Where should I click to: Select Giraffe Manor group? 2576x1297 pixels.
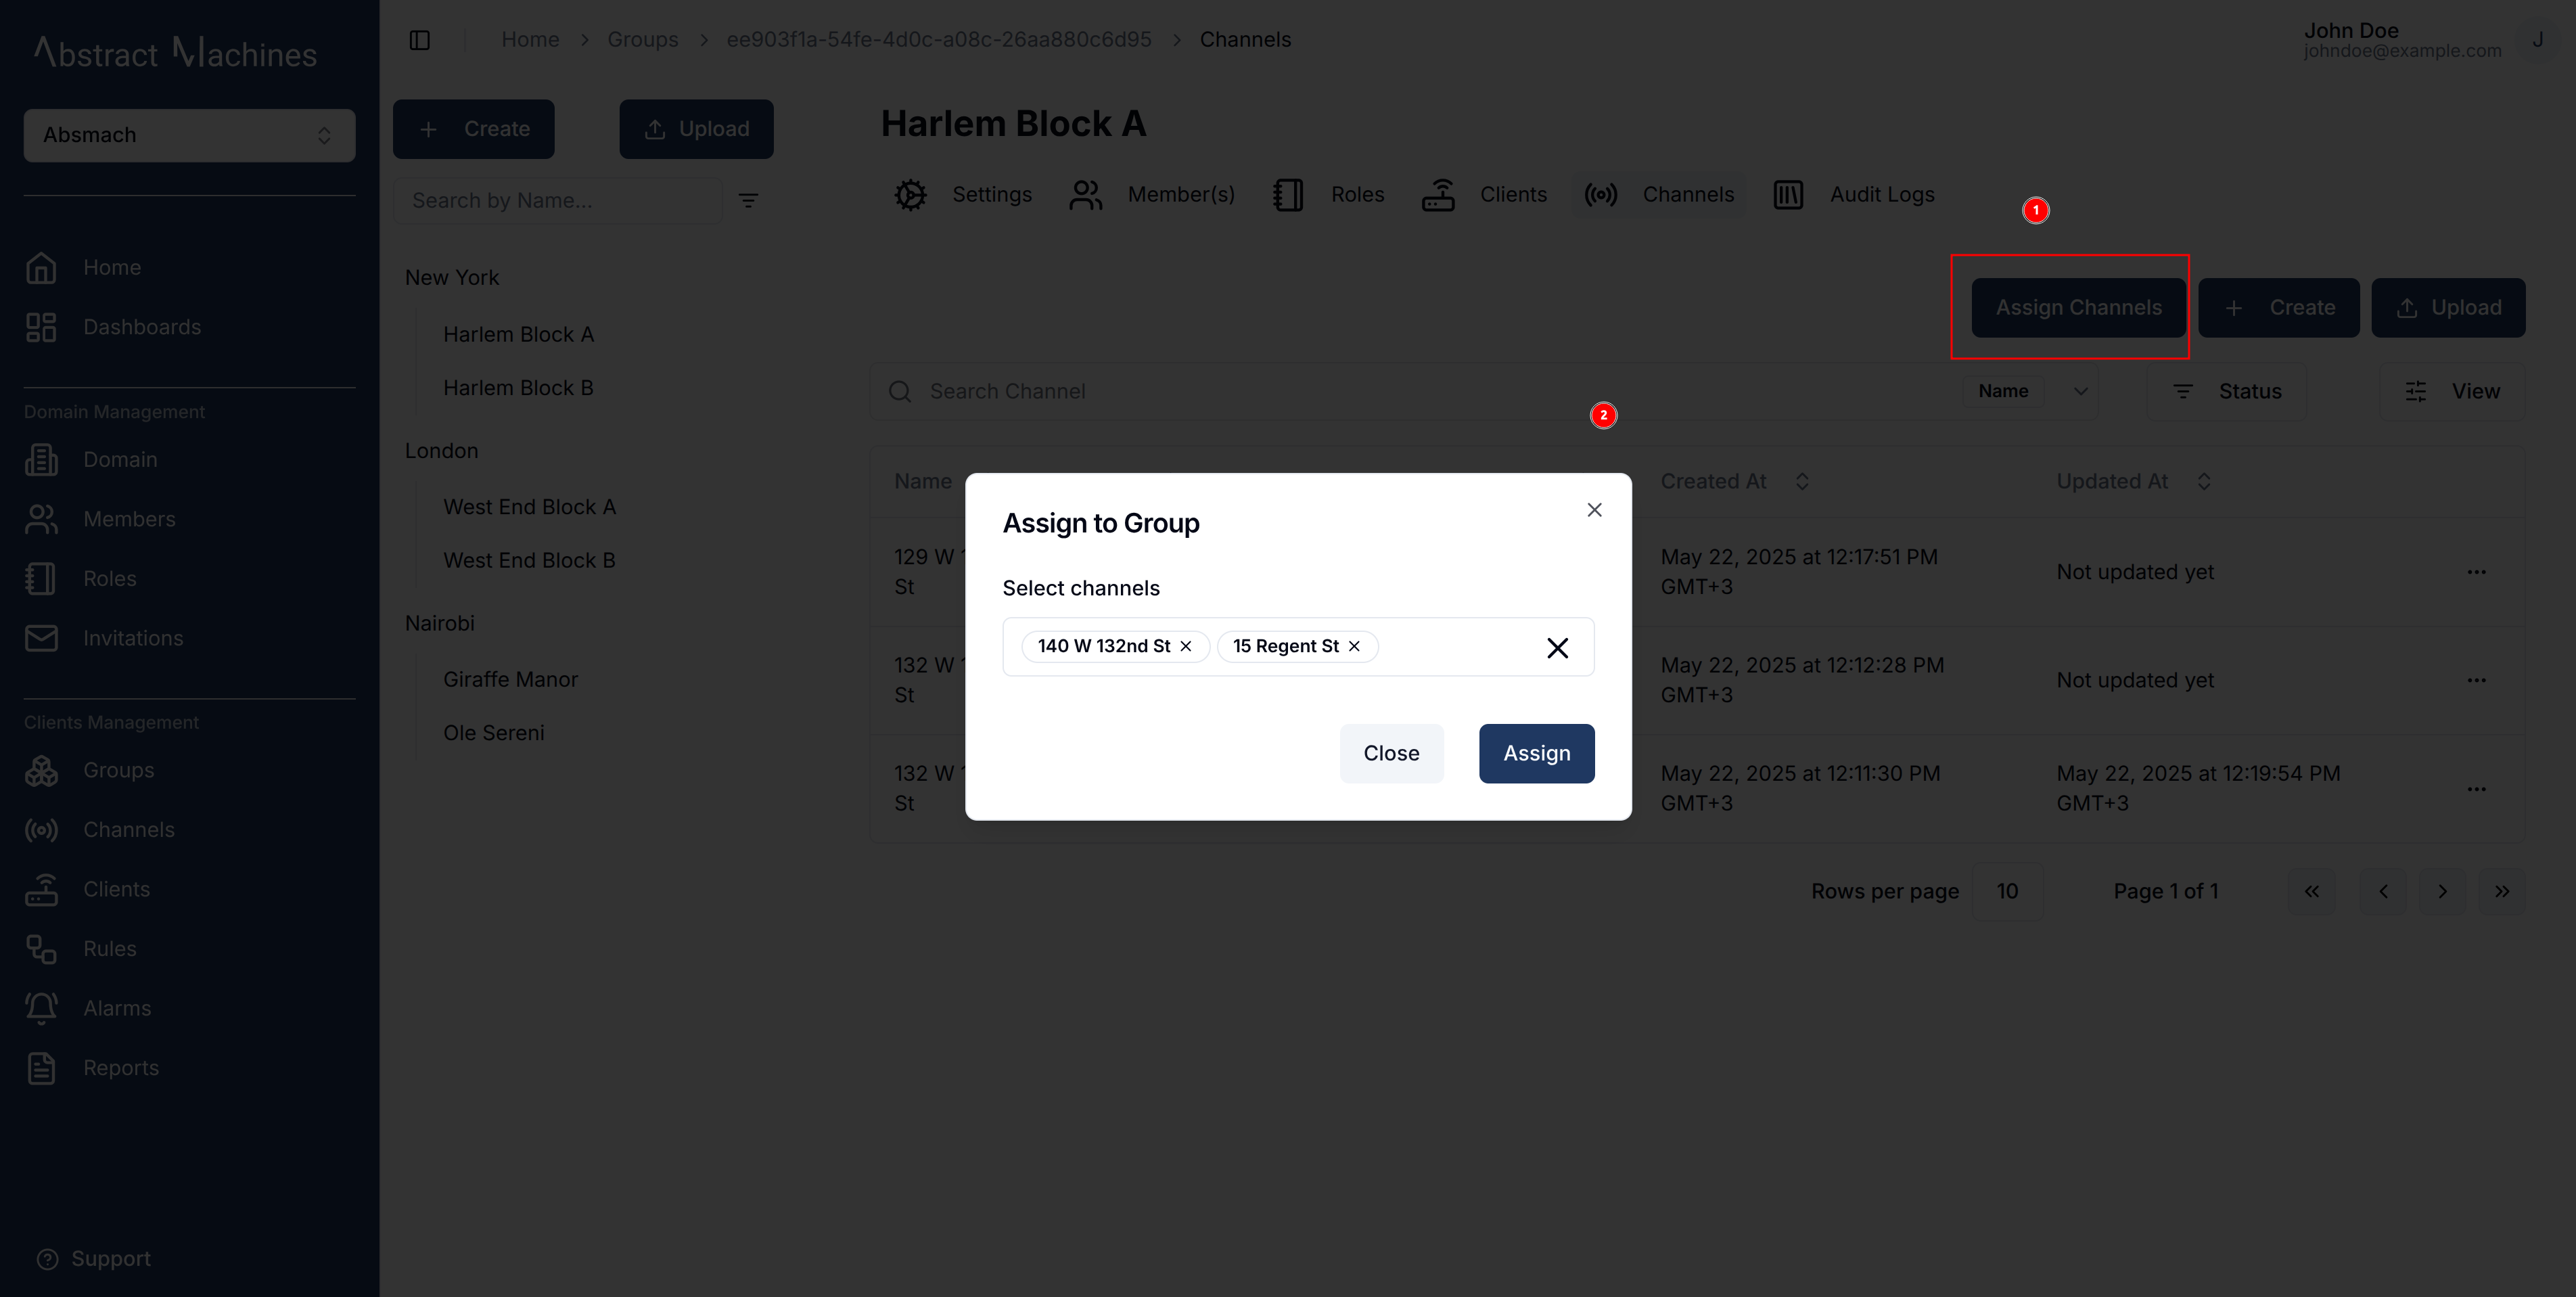[510, 679]
